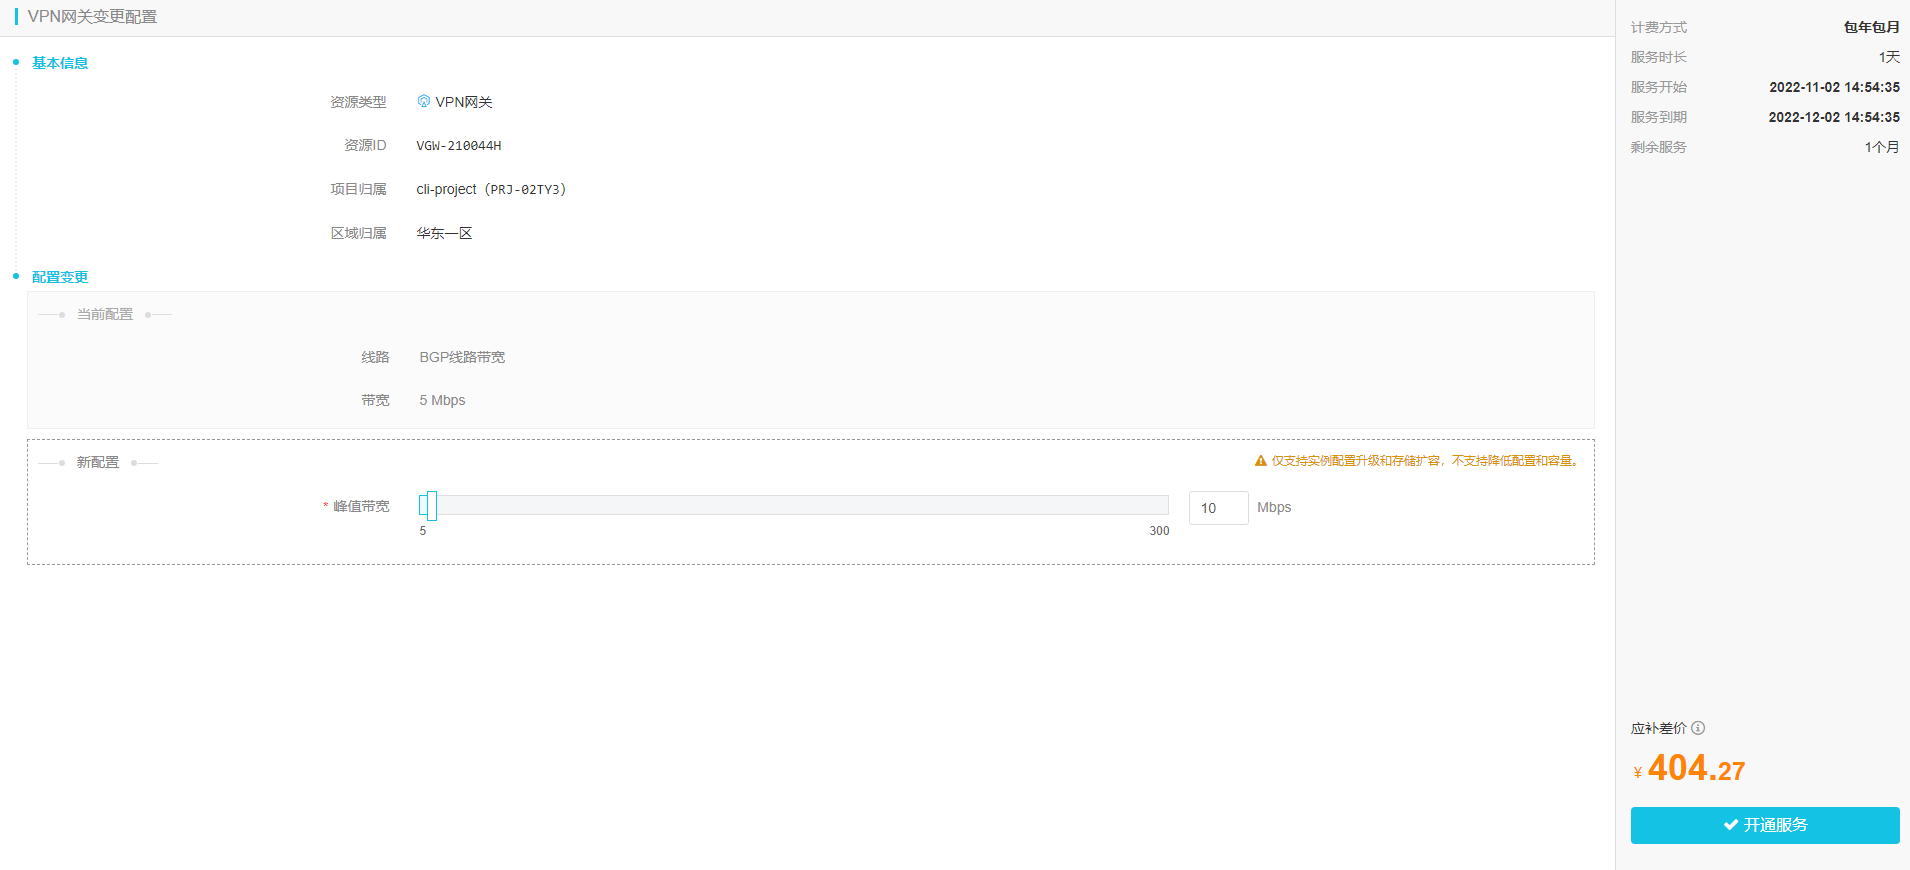Click the 峰值带宽 slider handle

pyautogui.click(x=431, y=506)
